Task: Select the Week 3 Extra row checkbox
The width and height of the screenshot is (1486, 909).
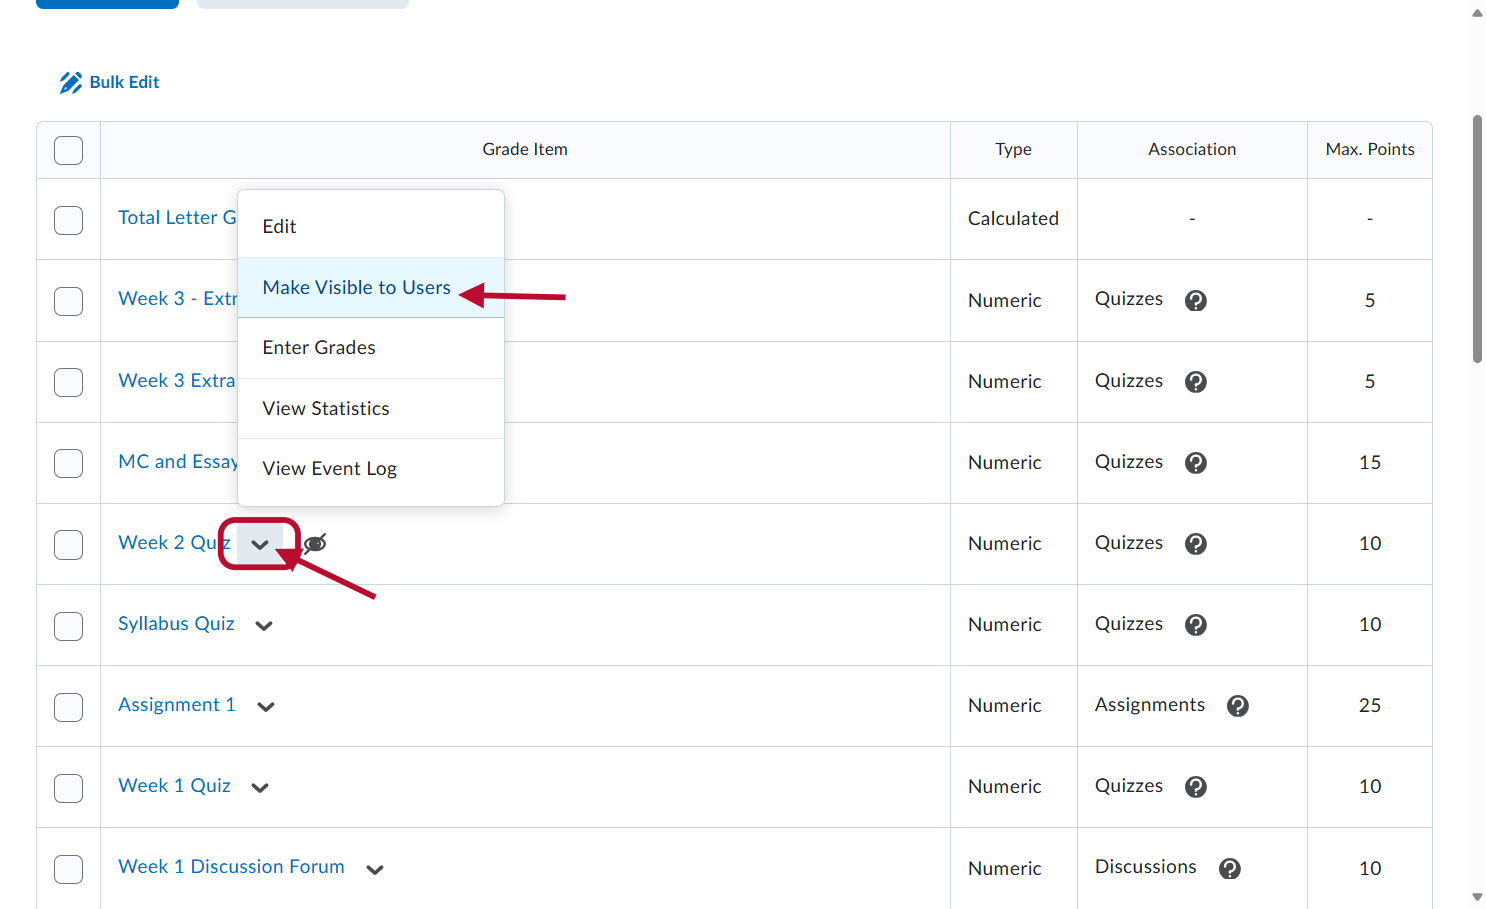Action: point(68,382)
